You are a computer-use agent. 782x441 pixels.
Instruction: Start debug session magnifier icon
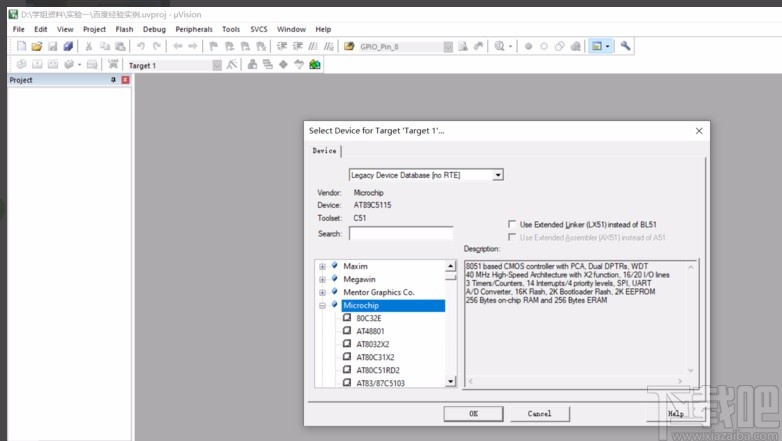(499, 46)
